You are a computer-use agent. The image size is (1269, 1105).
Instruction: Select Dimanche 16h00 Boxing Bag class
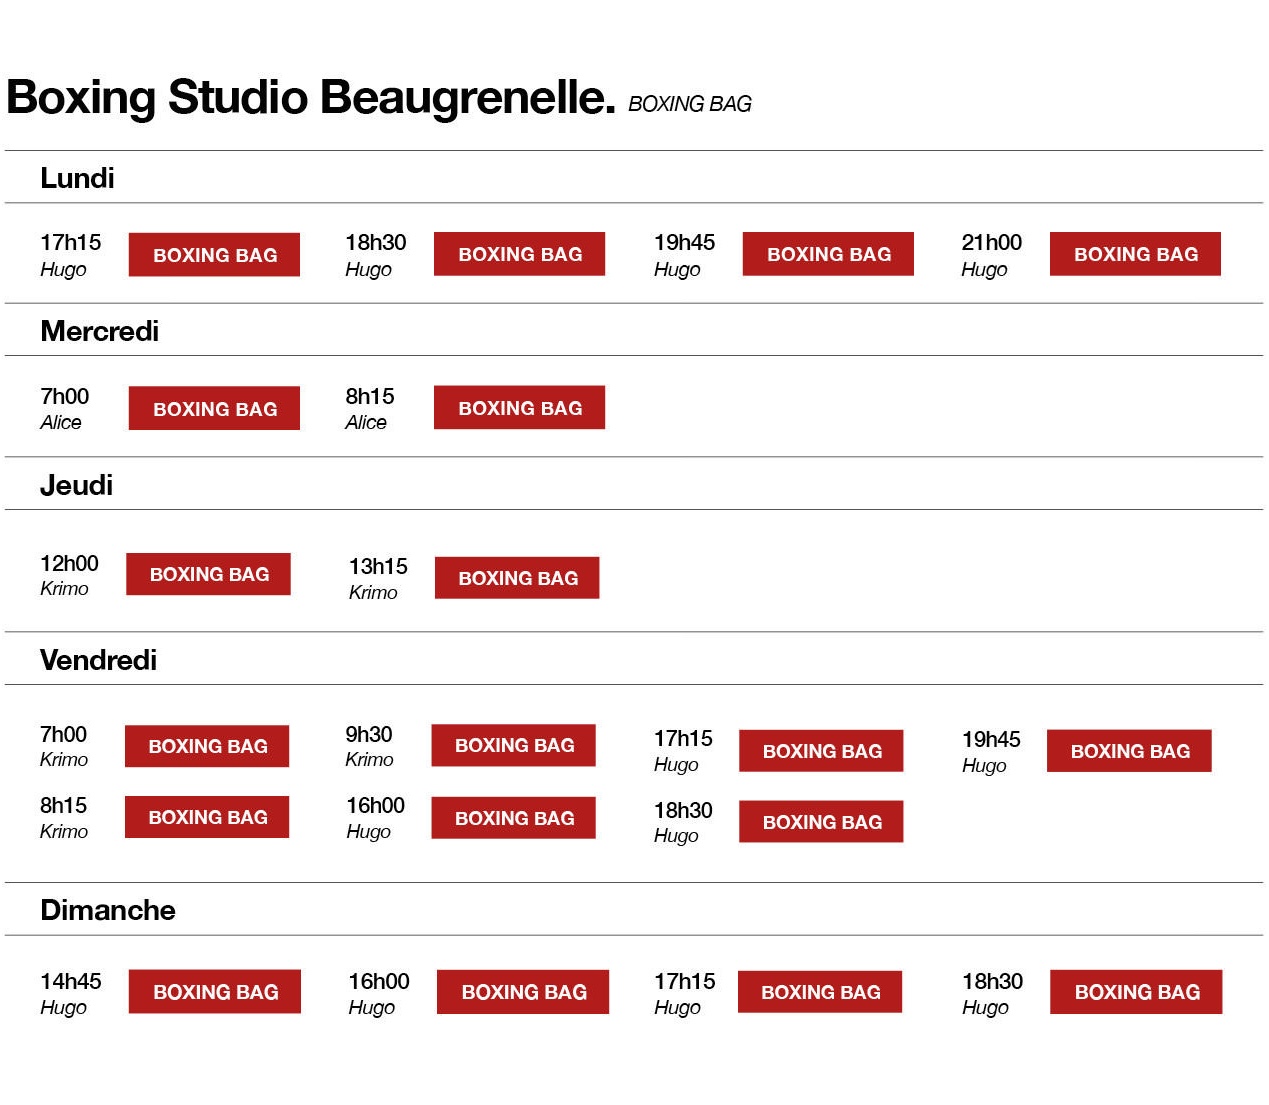click(x=523, y=992)
